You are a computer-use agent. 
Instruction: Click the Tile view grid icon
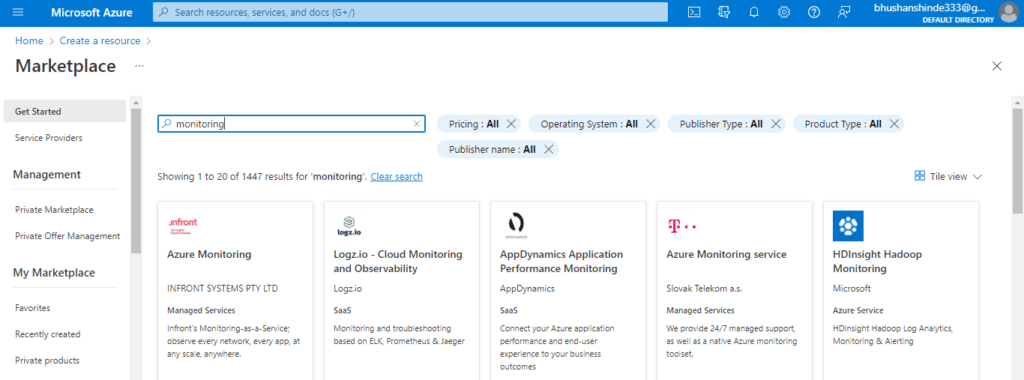(920, 176)
